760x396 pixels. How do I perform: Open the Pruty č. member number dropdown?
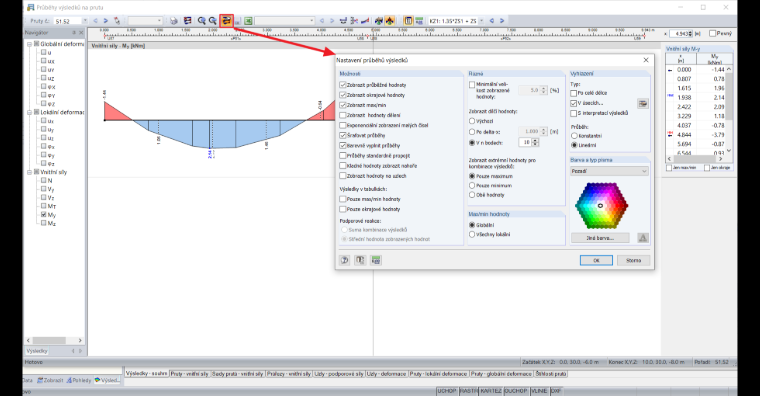(85, 21)
